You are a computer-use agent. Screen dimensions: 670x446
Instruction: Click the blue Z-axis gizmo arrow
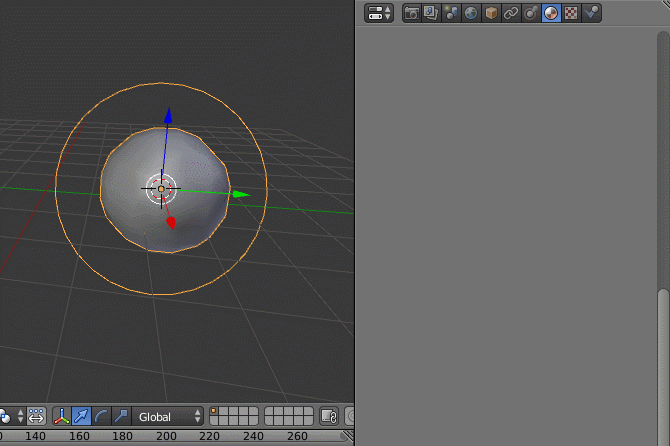point(168,115)
